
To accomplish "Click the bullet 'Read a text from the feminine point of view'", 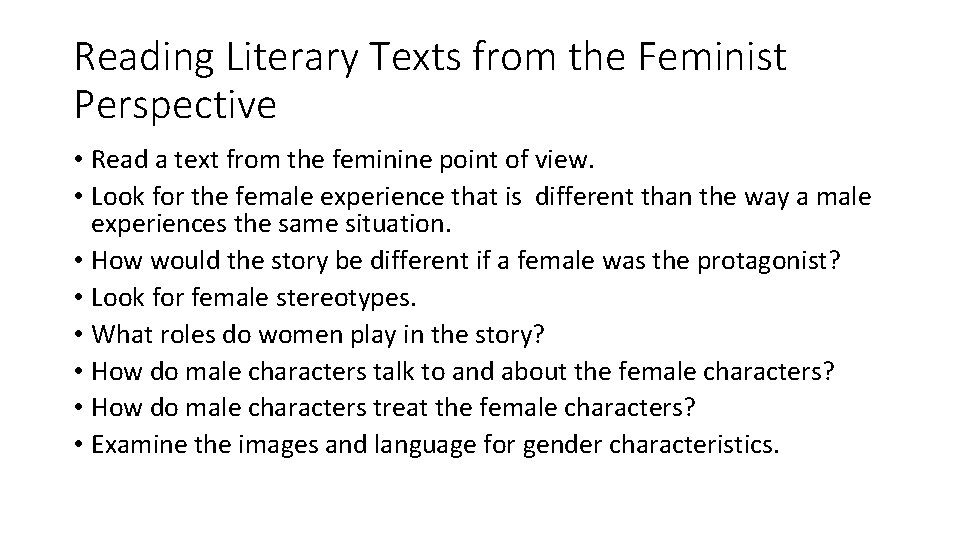I will tap(343, 160).
